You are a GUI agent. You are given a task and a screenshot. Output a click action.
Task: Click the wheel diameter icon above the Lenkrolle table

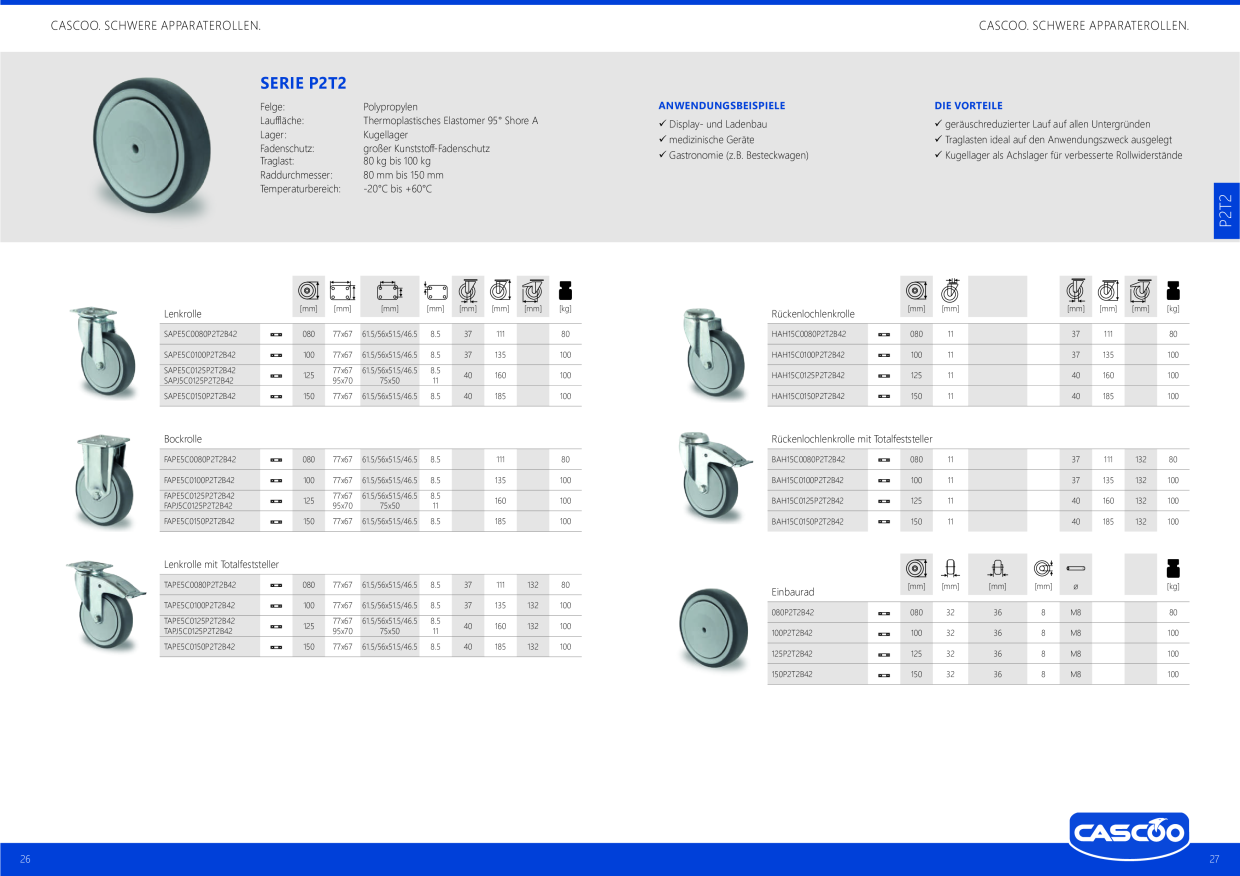coord(308,290)
